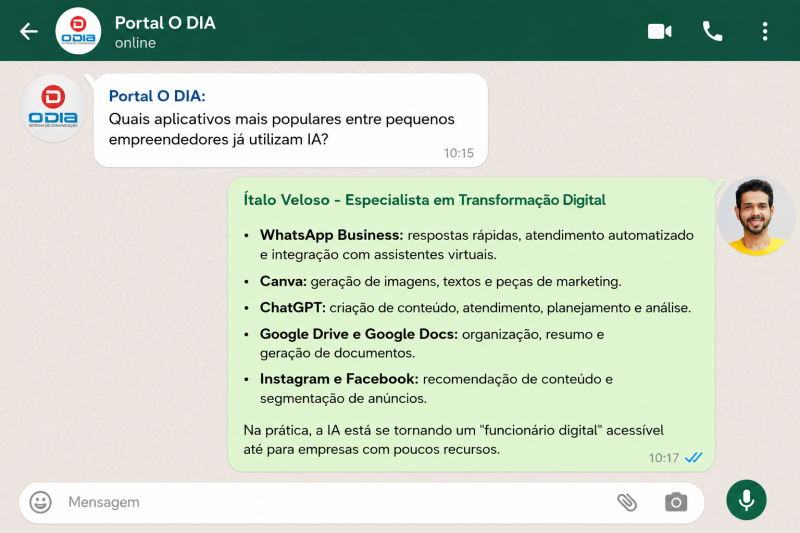Start a voice call via phone icon
The width and height of the screenshot is (800, 533).
(x=712, y=31)
